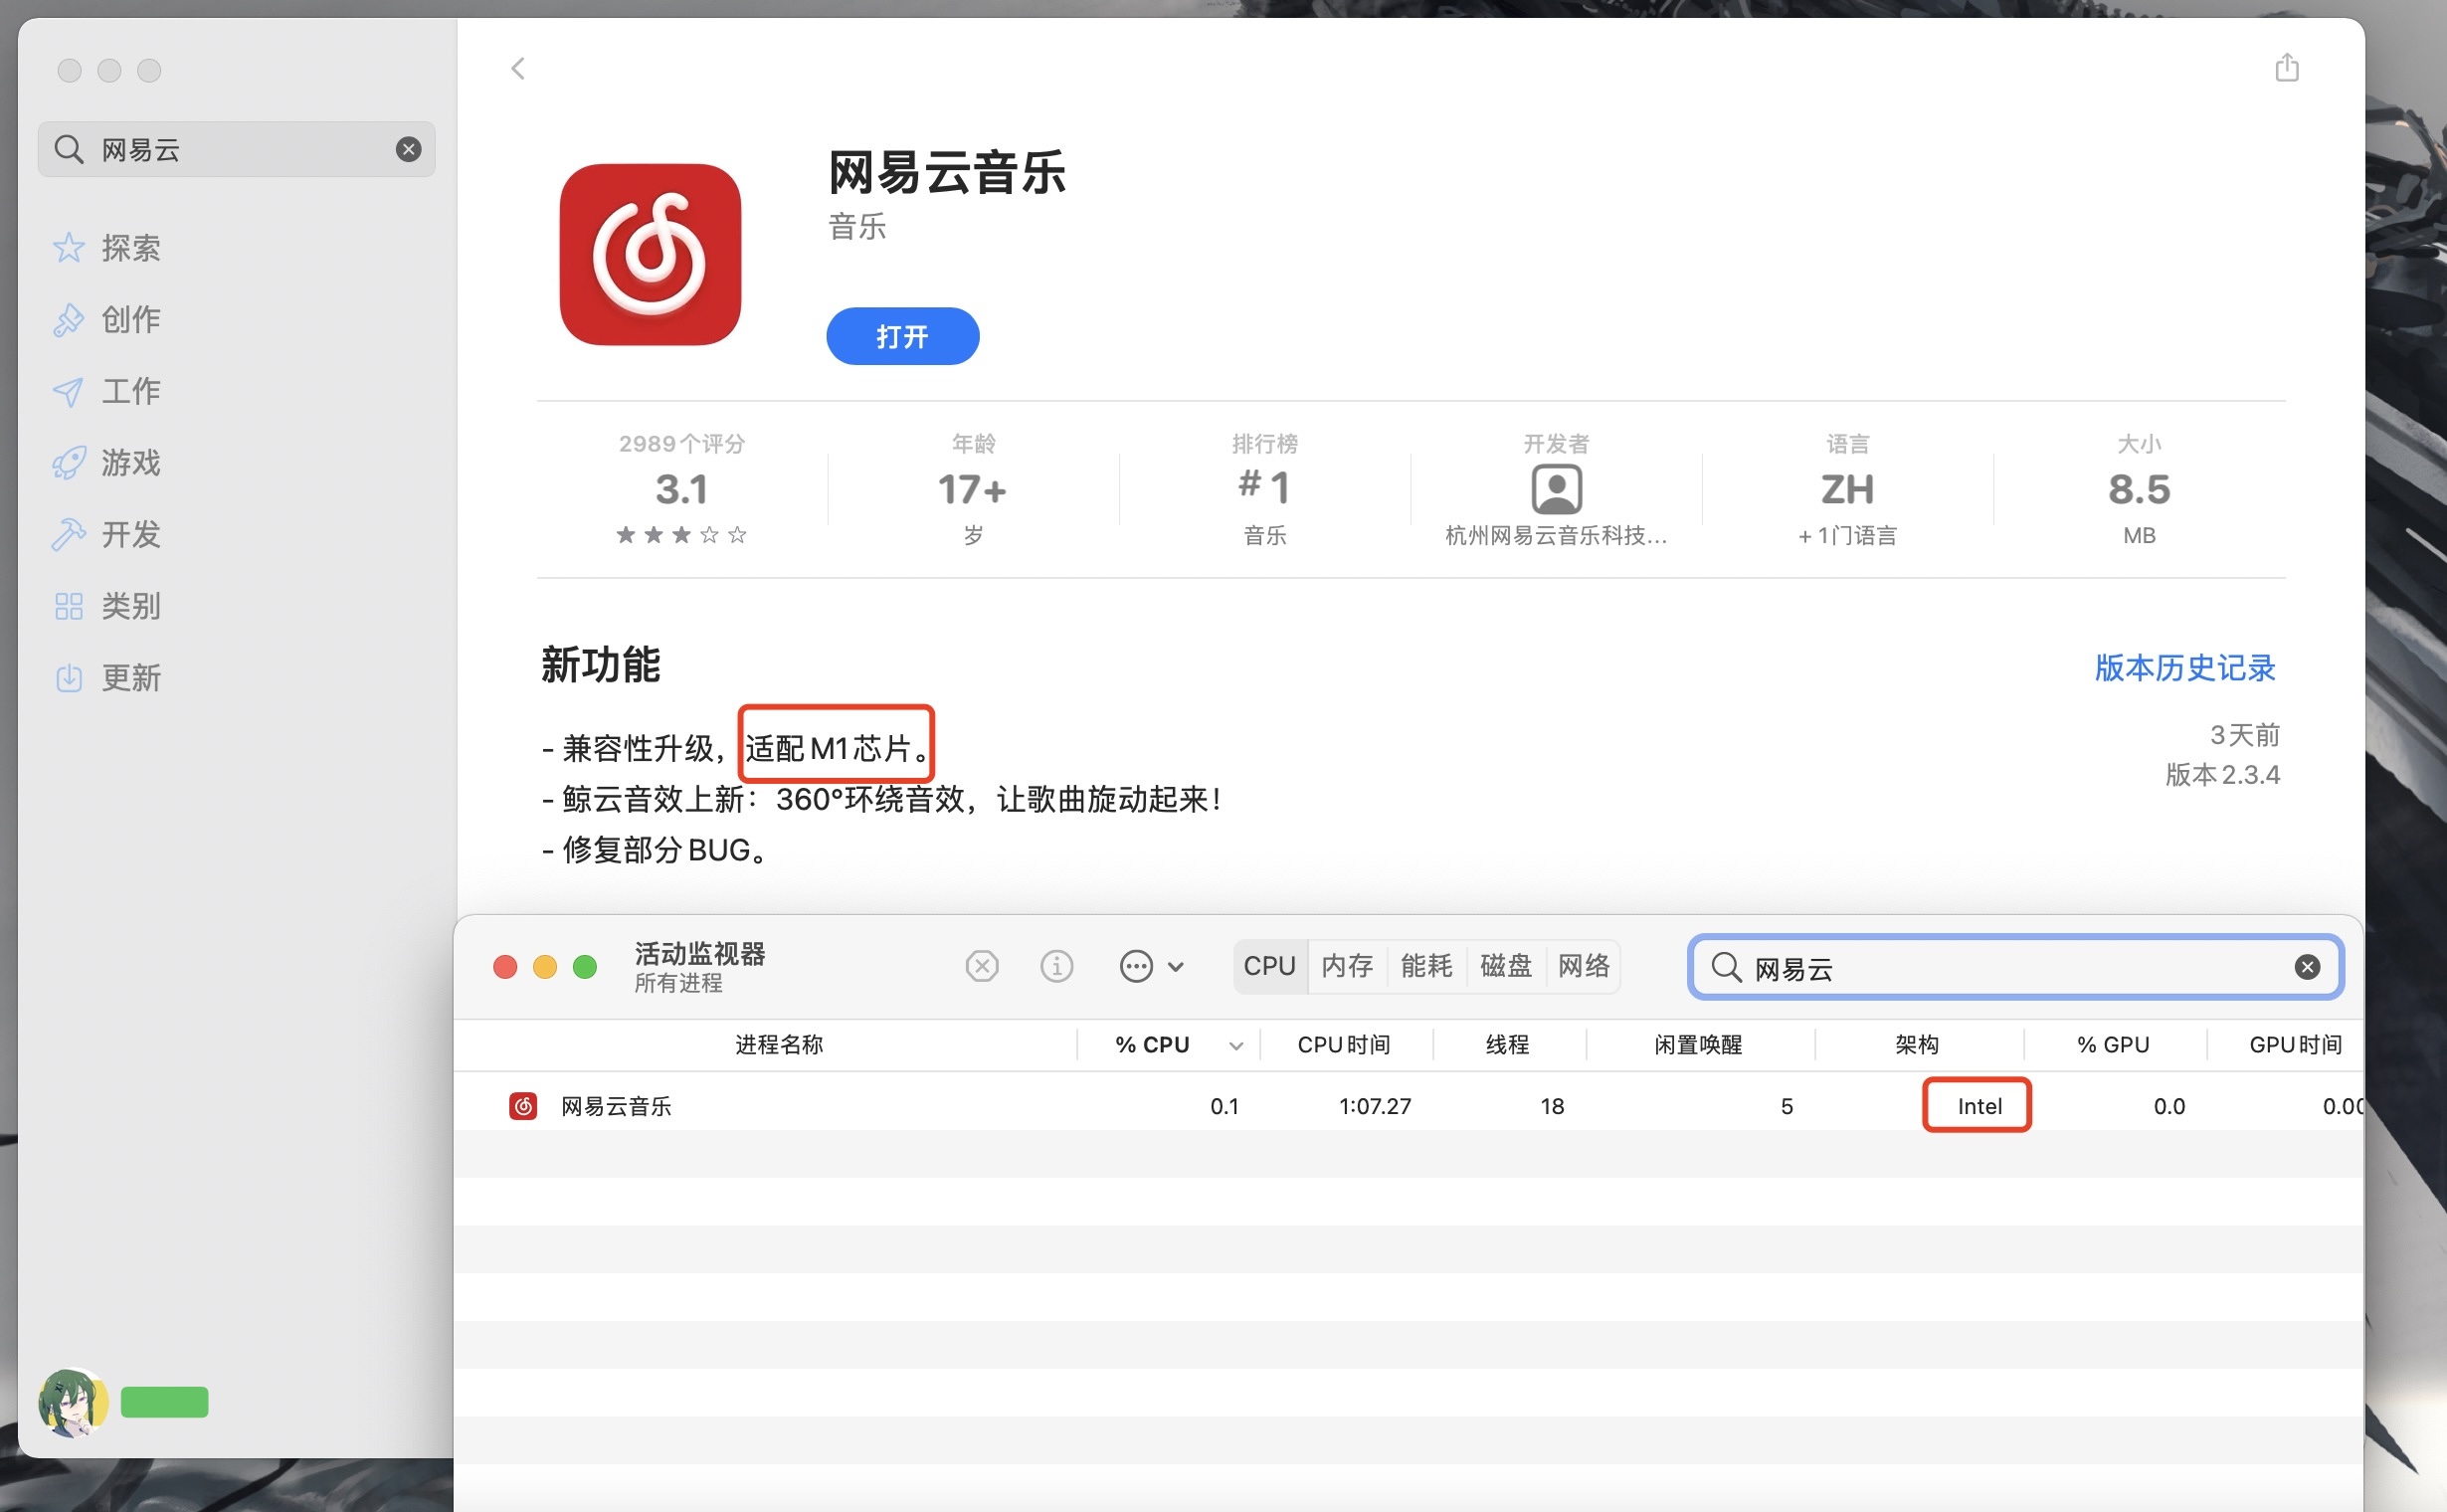Click the share icon in App Store

tap(2286, 68)
